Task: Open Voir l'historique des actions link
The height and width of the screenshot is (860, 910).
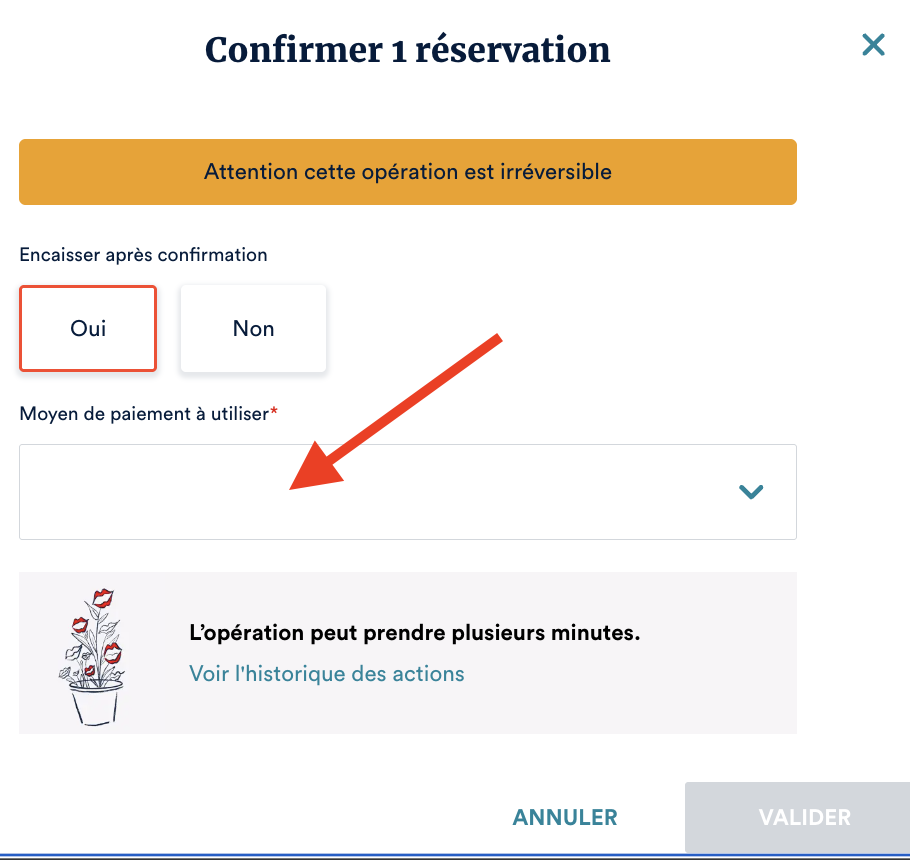Action: pos(326,673)
